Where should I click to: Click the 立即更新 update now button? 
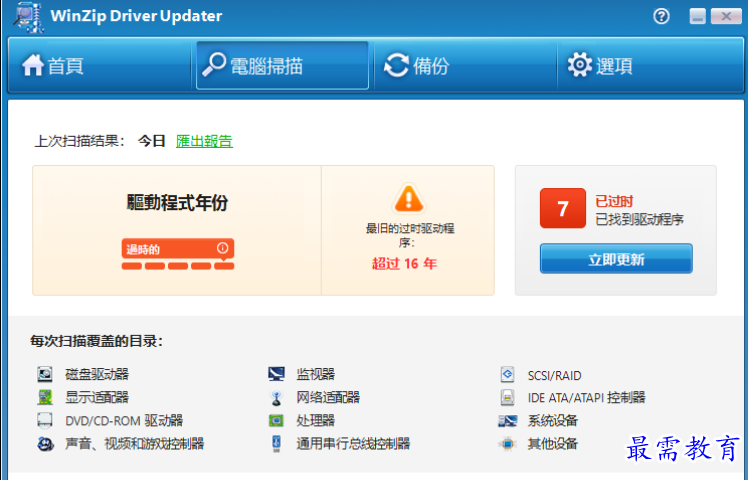tap(616, 259)
